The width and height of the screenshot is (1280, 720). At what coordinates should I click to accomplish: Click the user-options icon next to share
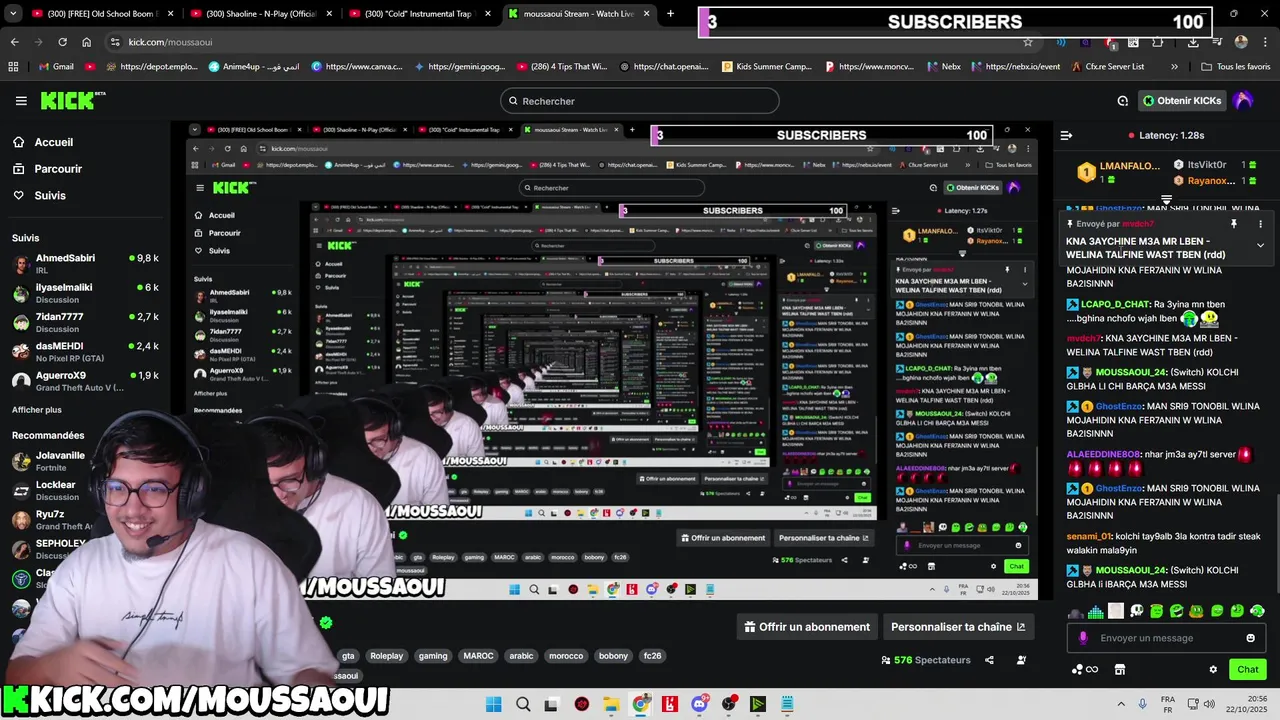point(1021,660)
